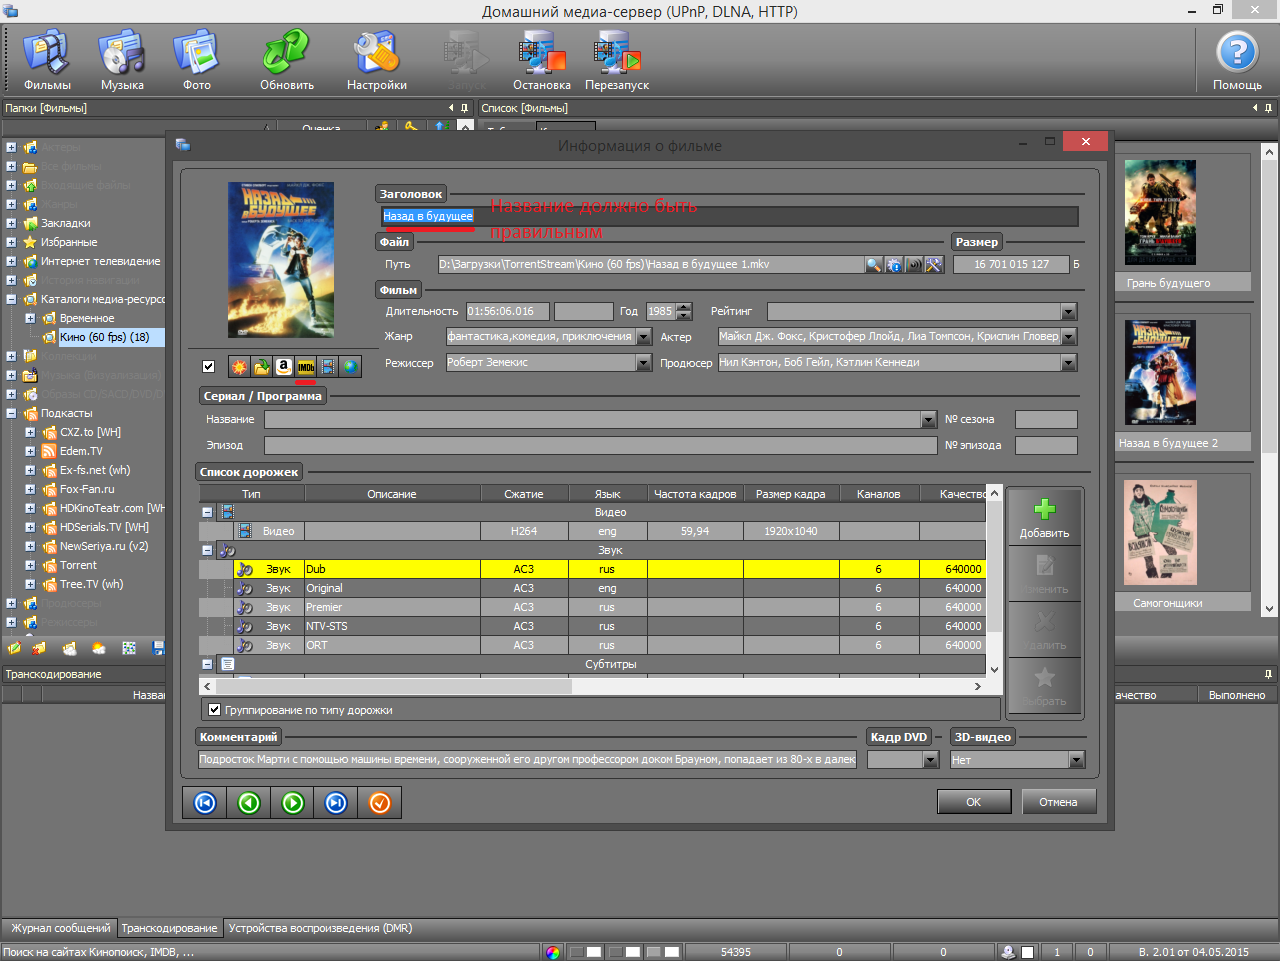This screenshot has height=961, width=1280.
Task: Click the green previous movie arrow
Action: pos(249,803)
